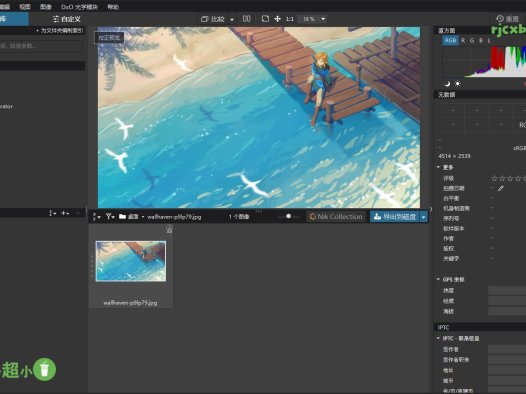Open the sort order dropdown in browser bar
The height and width of the screenshot is (394, 526).
click(97, 217)
